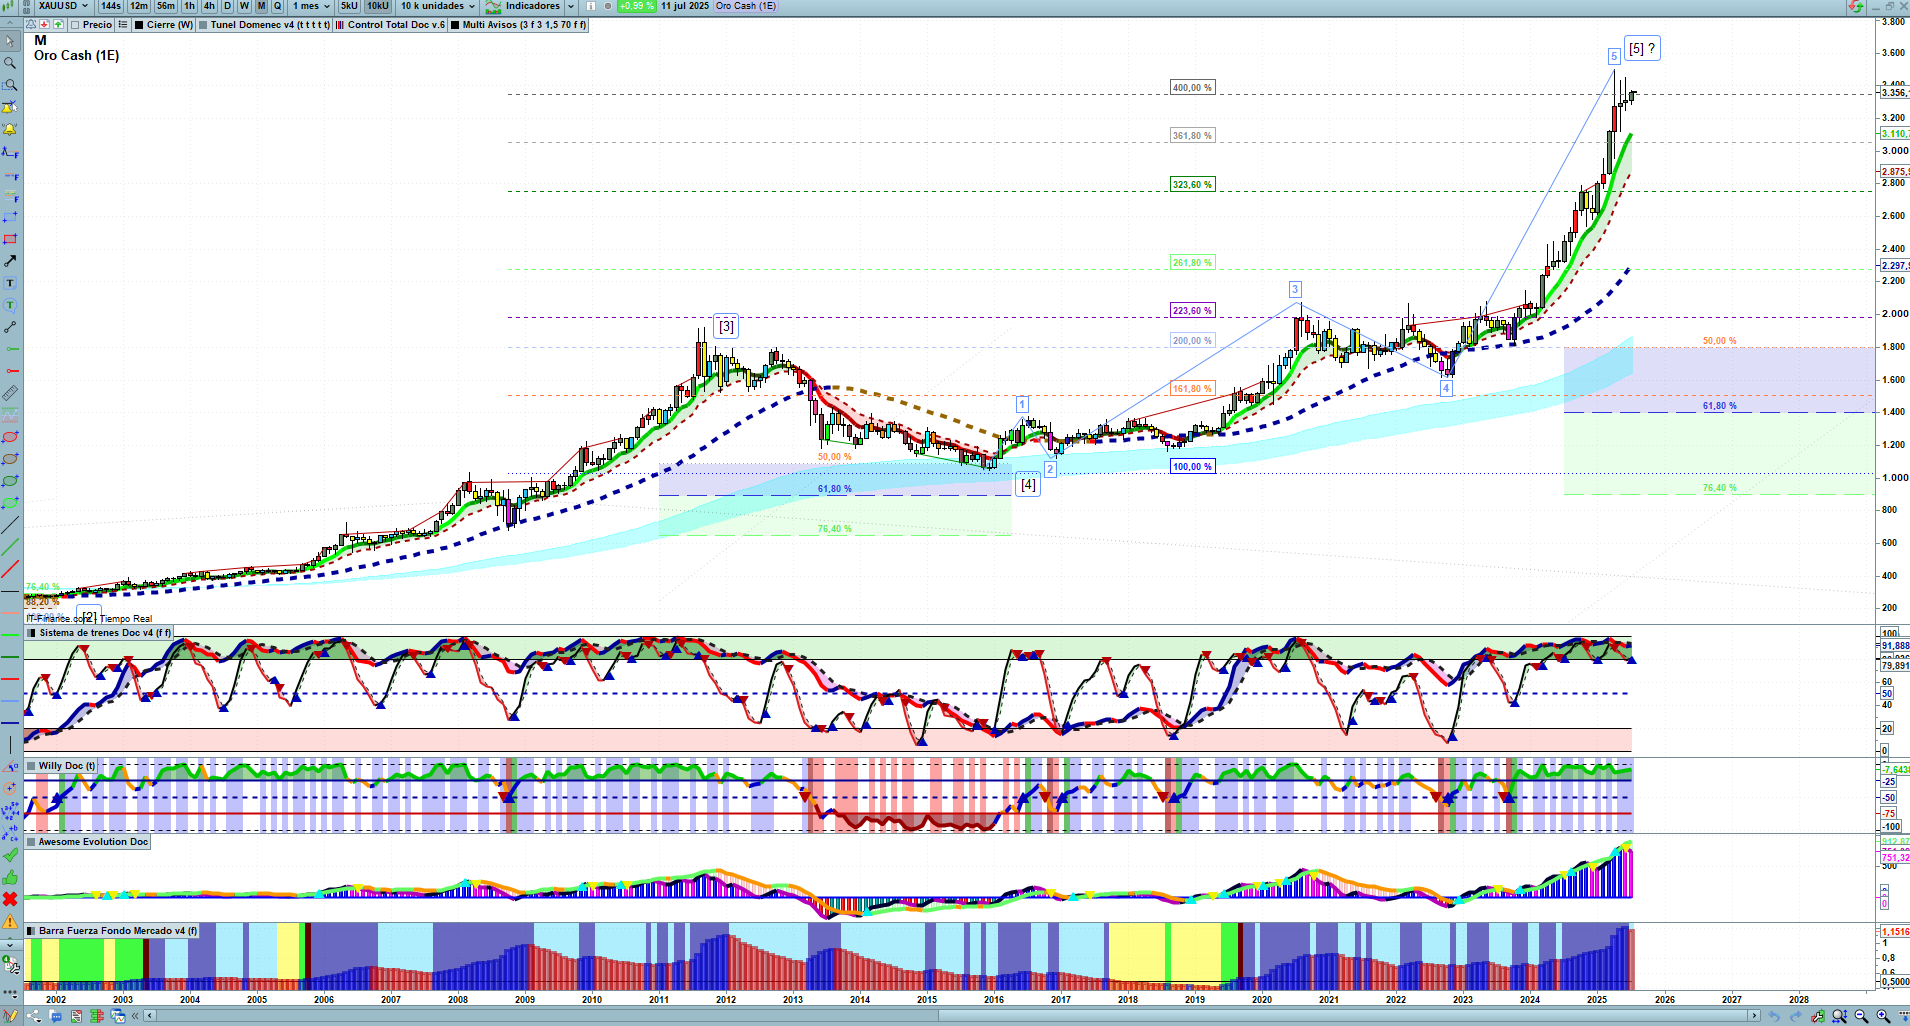1910x1026 pixels.
Task: Expand the 1 mes period dropdown
Action: point(311,6)
